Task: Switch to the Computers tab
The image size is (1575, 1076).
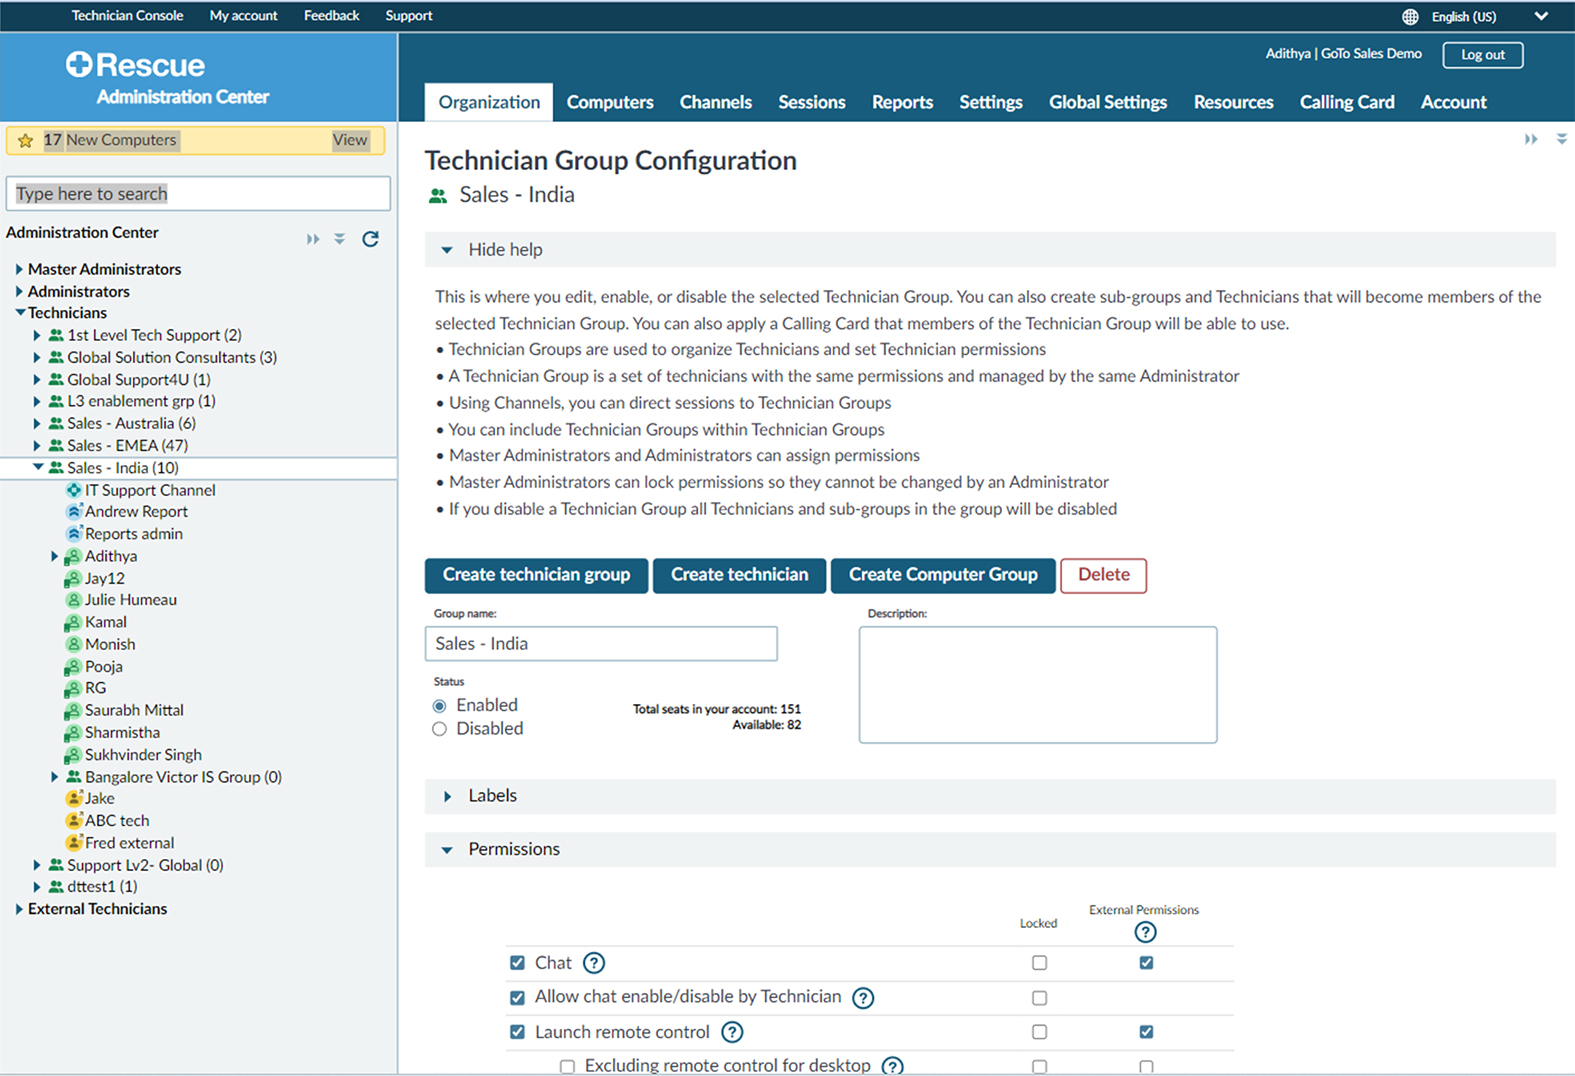Action: 610,102
